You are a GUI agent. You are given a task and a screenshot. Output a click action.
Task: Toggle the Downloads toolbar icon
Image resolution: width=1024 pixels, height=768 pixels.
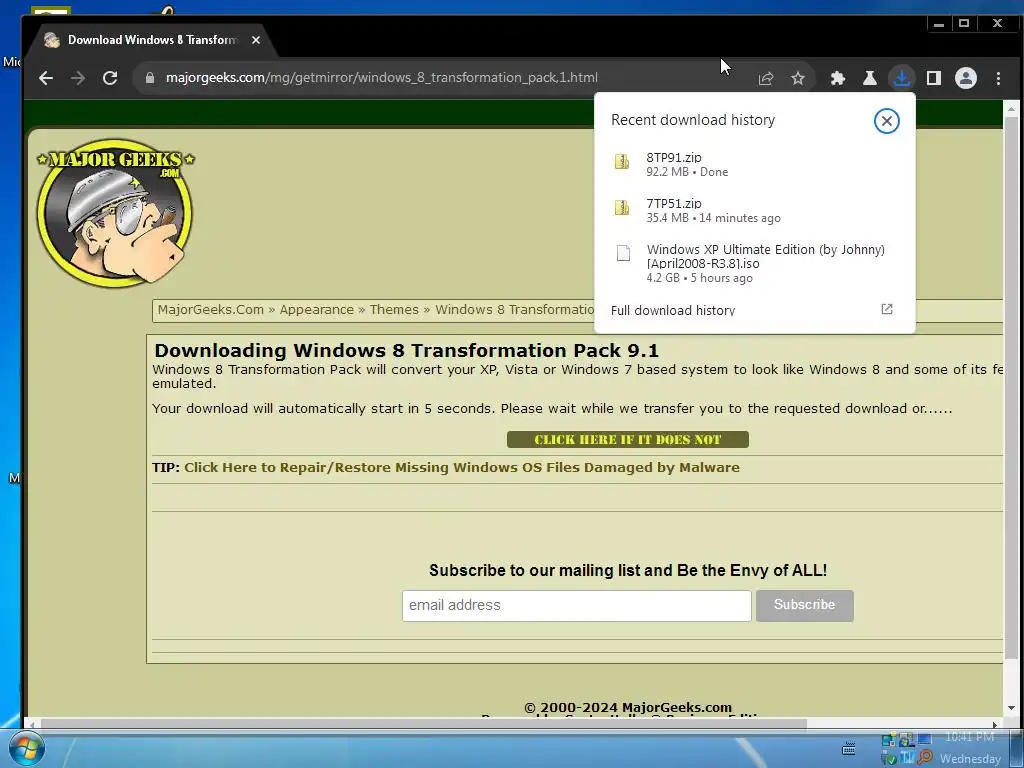coord(901,78)
